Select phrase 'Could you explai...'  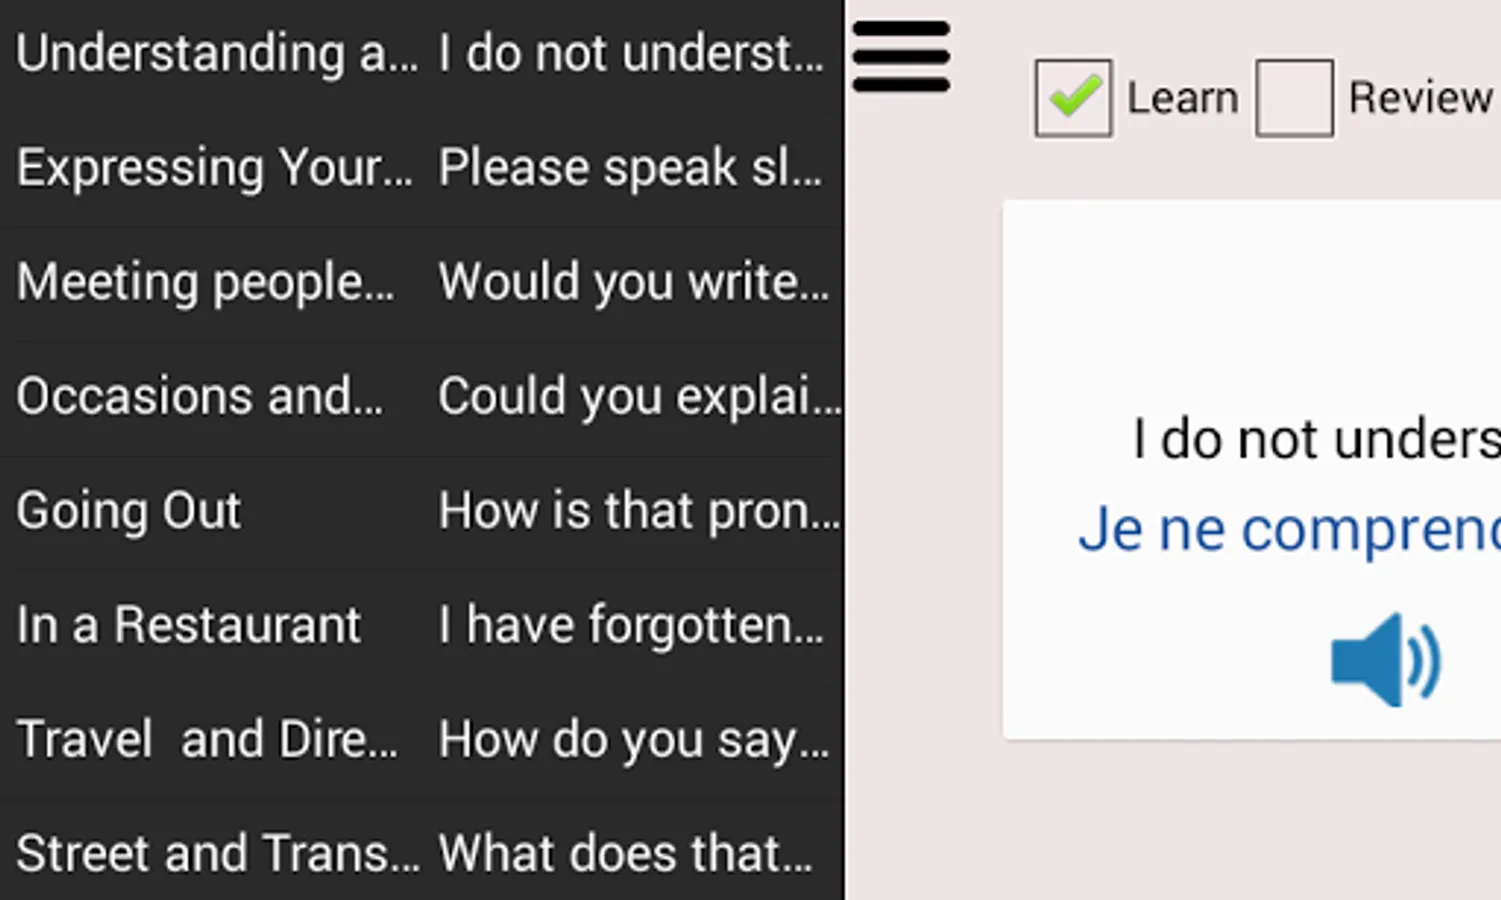638,396
